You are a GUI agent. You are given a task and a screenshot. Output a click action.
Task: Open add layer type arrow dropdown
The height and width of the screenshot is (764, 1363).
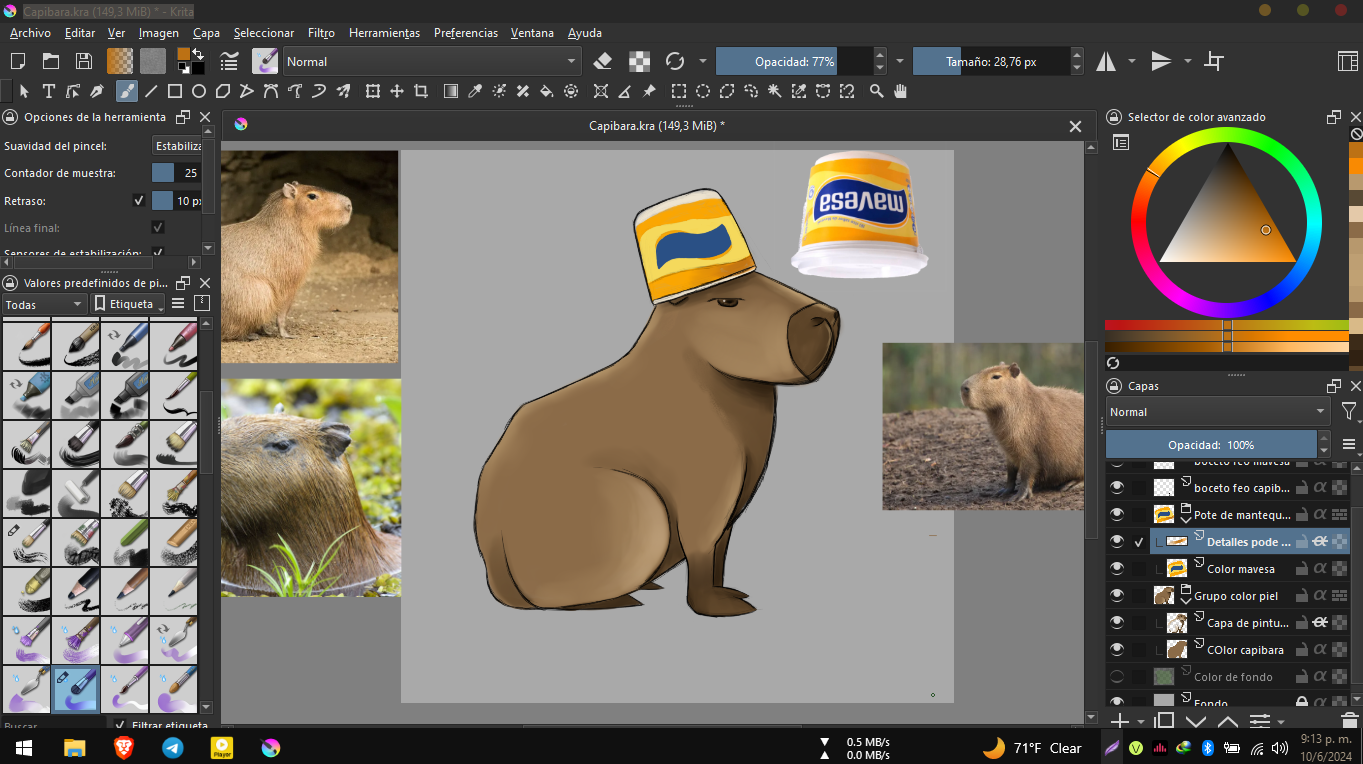pos(1142,721)
